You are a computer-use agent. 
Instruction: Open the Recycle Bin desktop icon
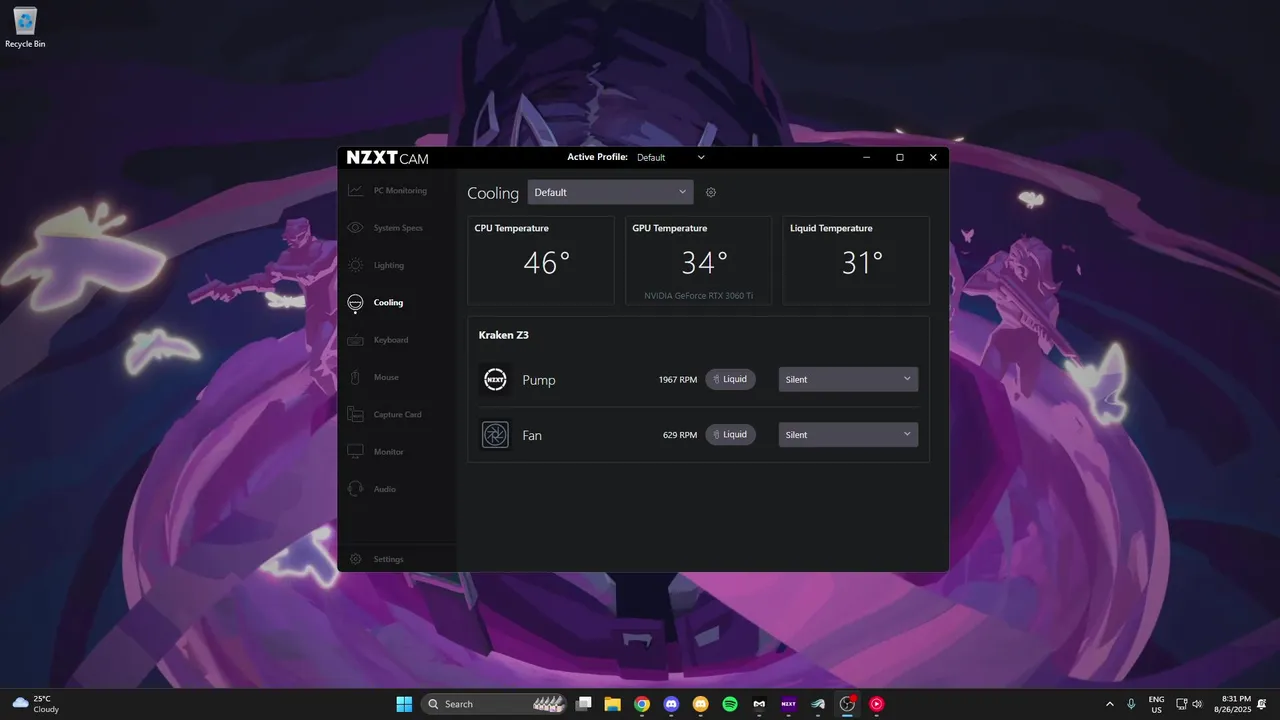(25, 28)
